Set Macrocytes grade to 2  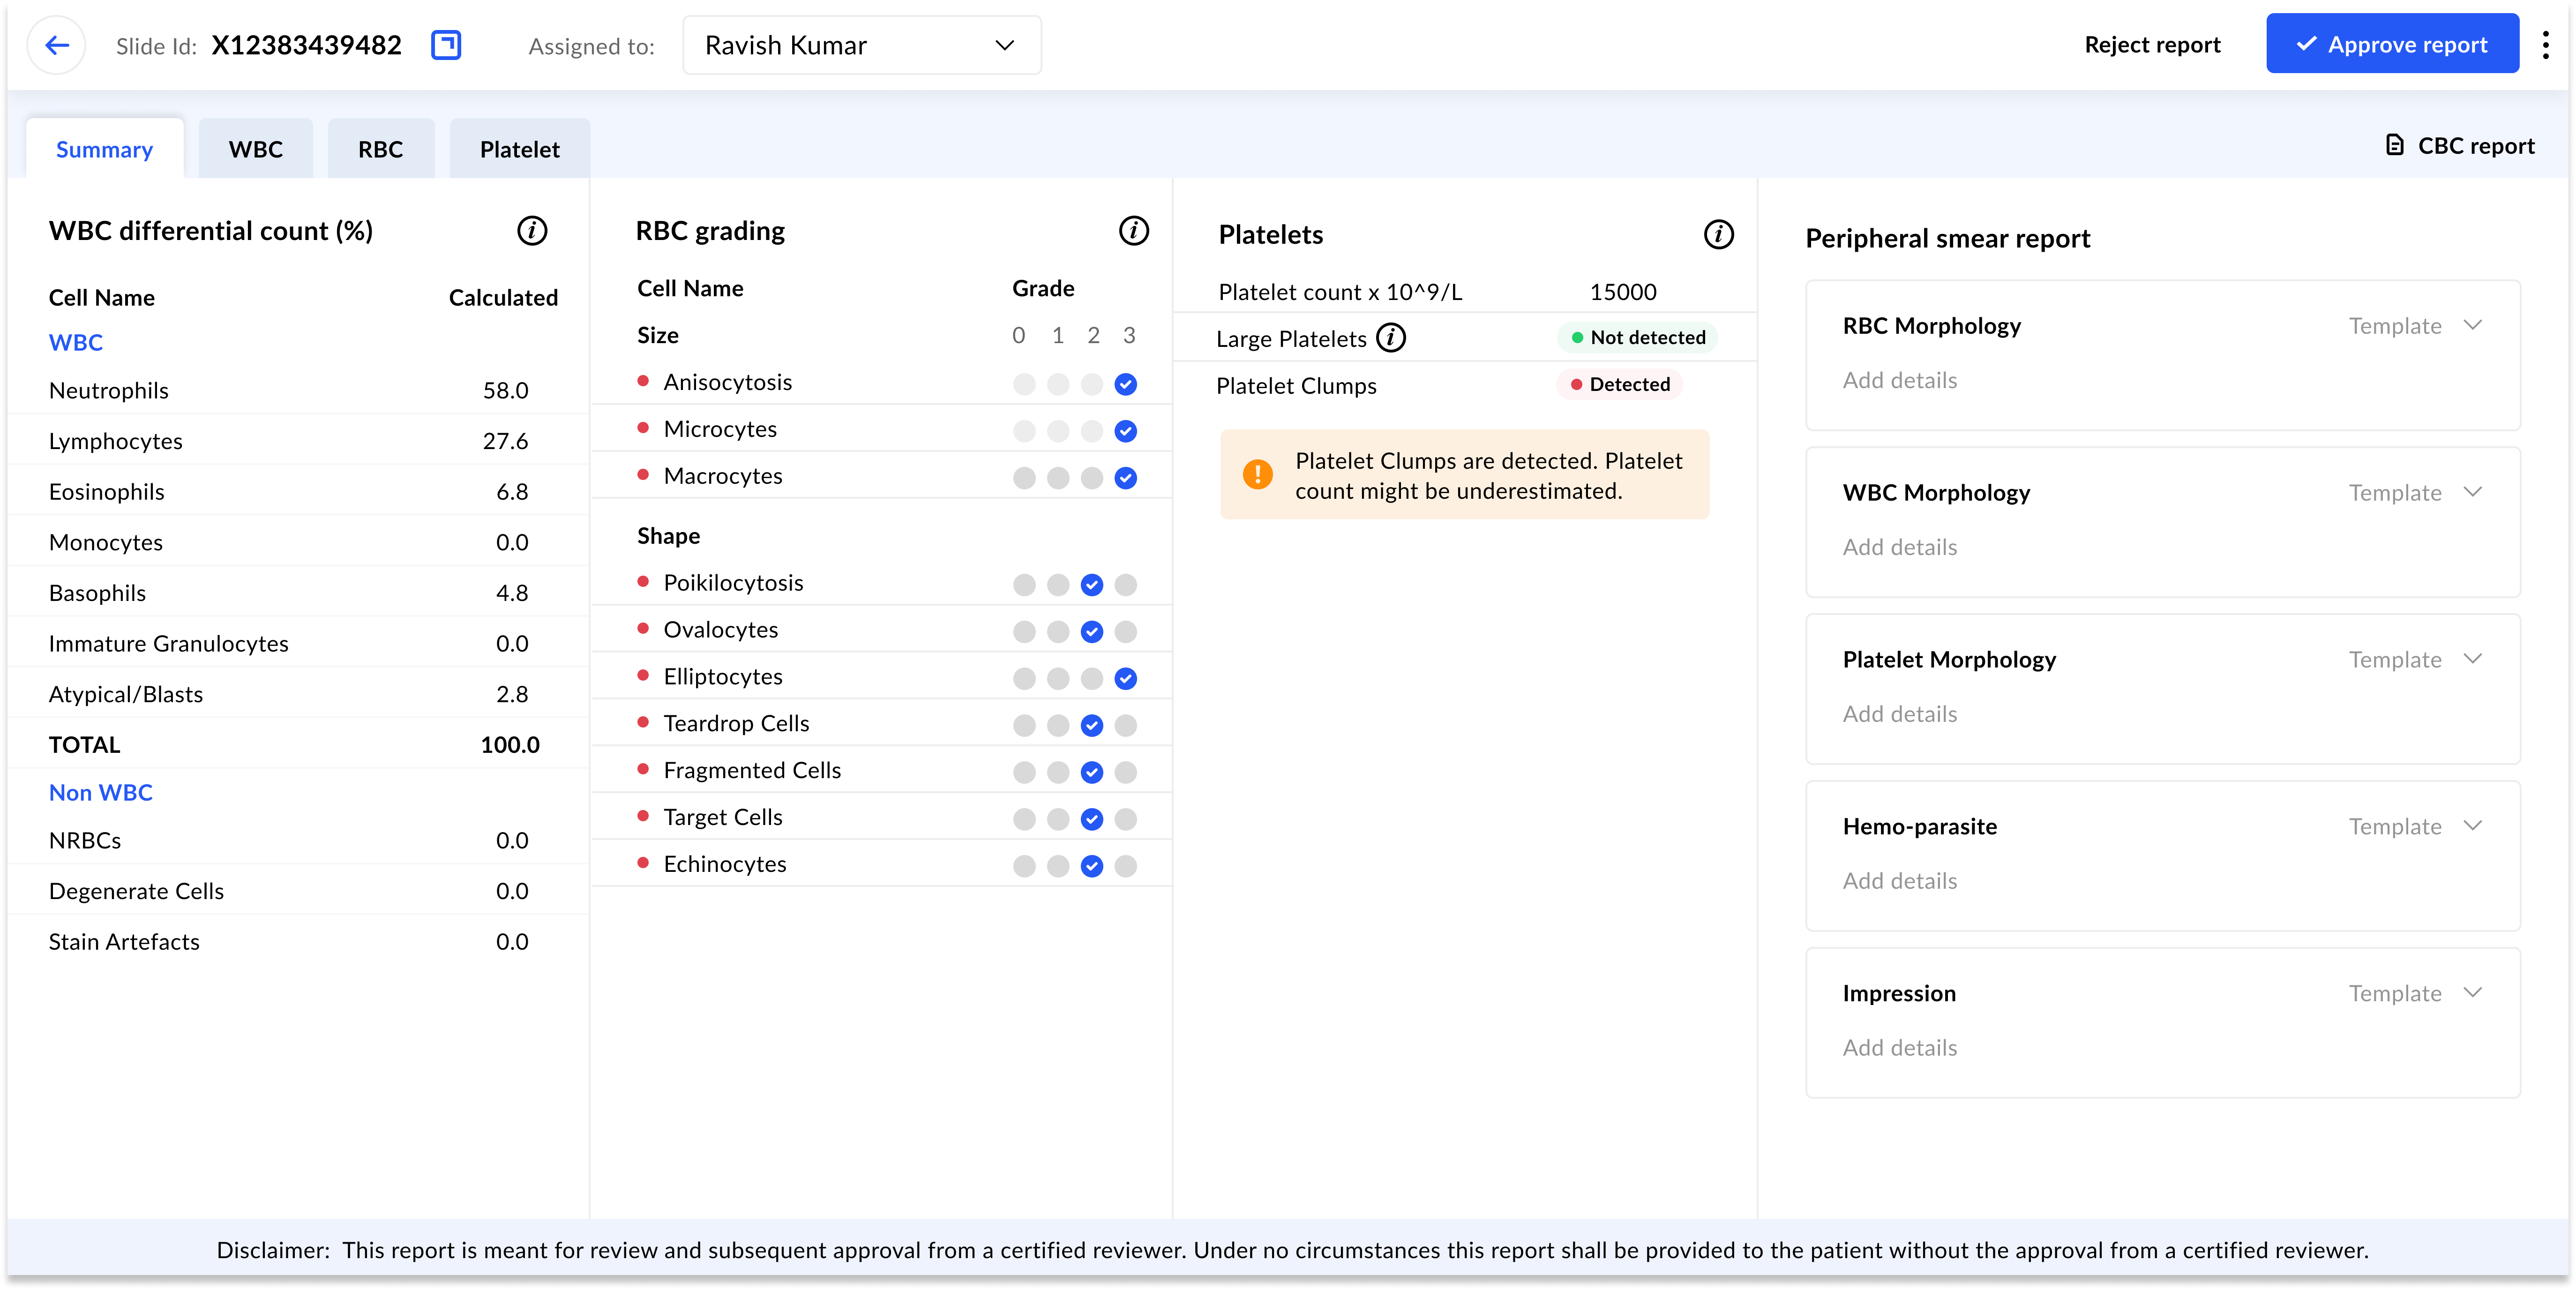click(x=1092, y=478)
